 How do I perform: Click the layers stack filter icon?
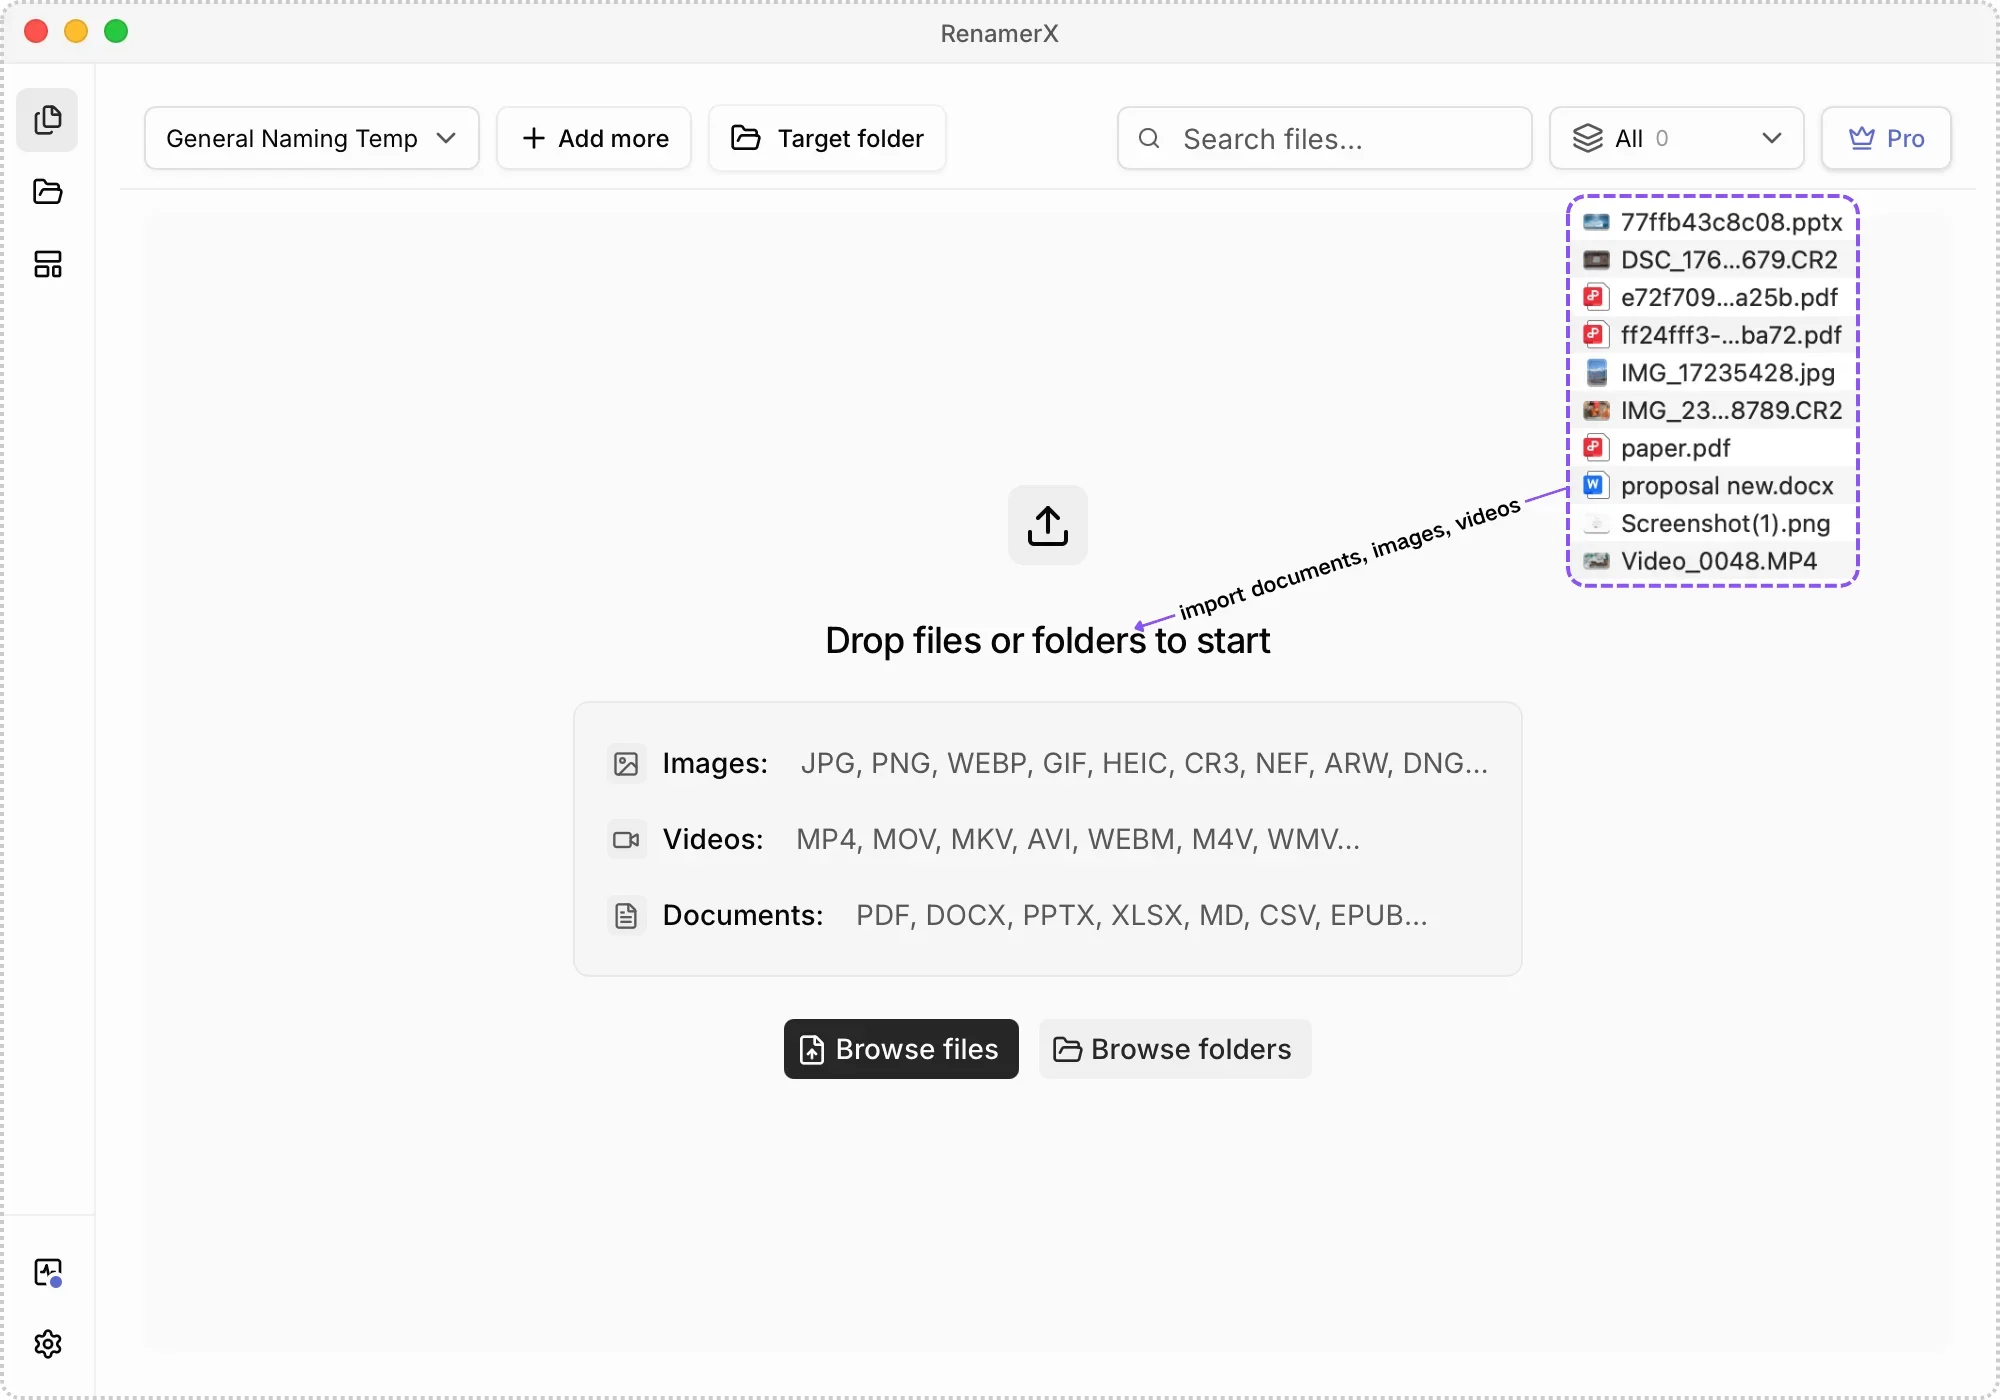point(1588,138)
